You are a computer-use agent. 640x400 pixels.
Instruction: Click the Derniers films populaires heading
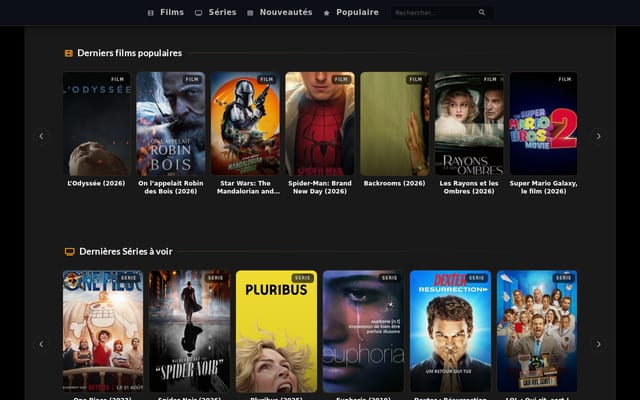129,53
